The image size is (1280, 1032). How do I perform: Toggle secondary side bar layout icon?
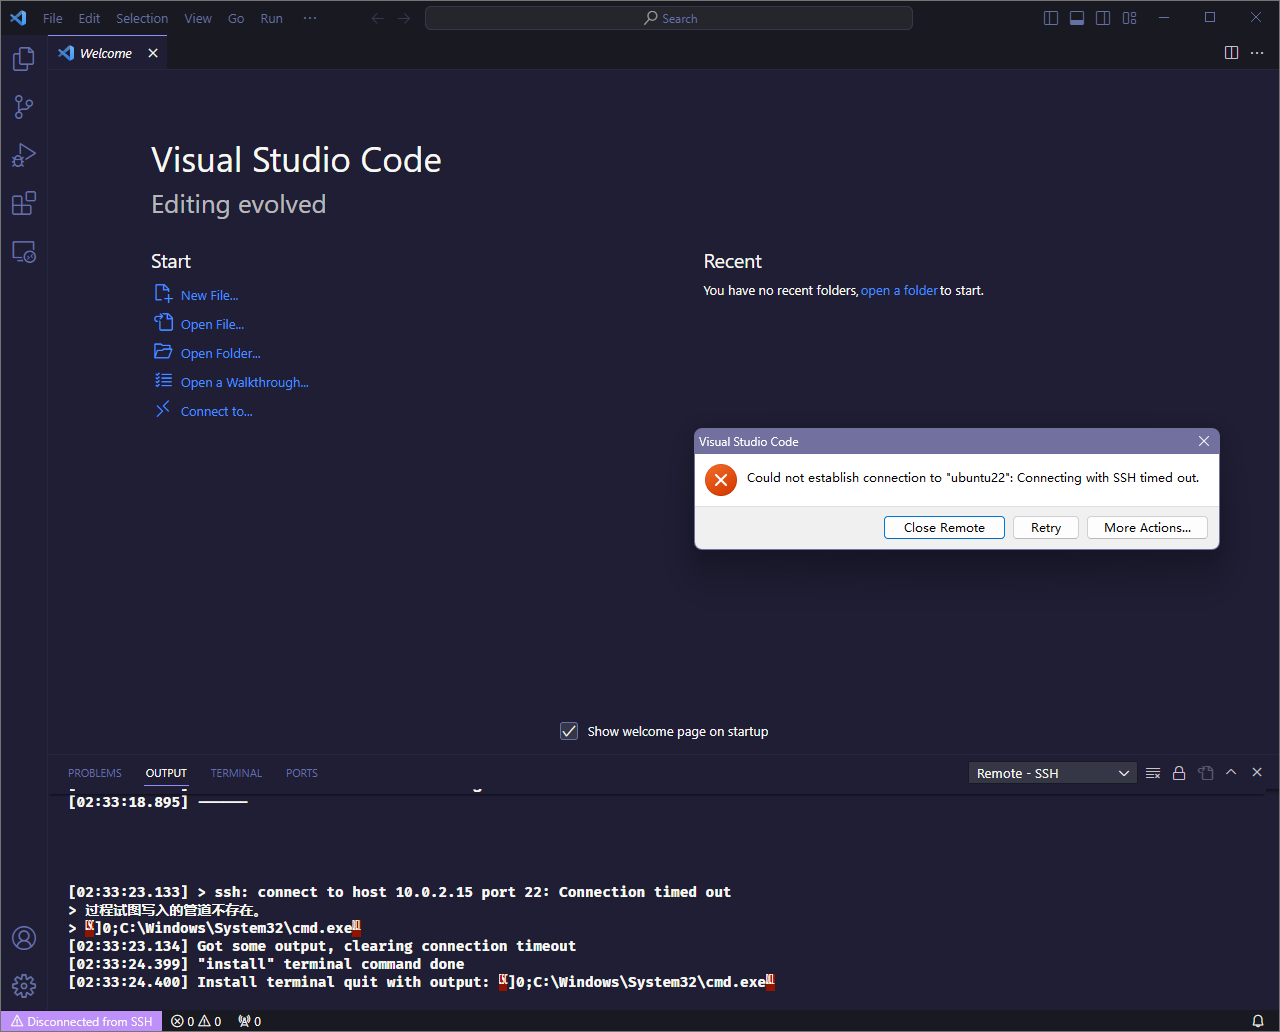point(1103,18)
